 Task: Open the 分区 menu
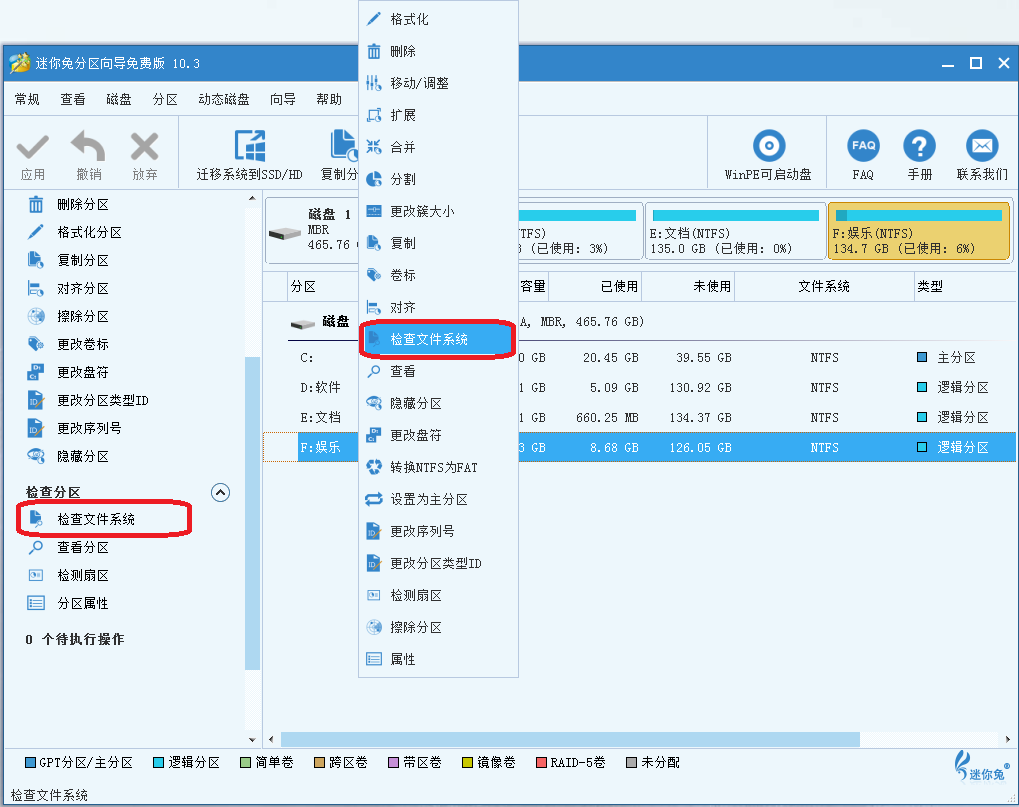point(165,99)
